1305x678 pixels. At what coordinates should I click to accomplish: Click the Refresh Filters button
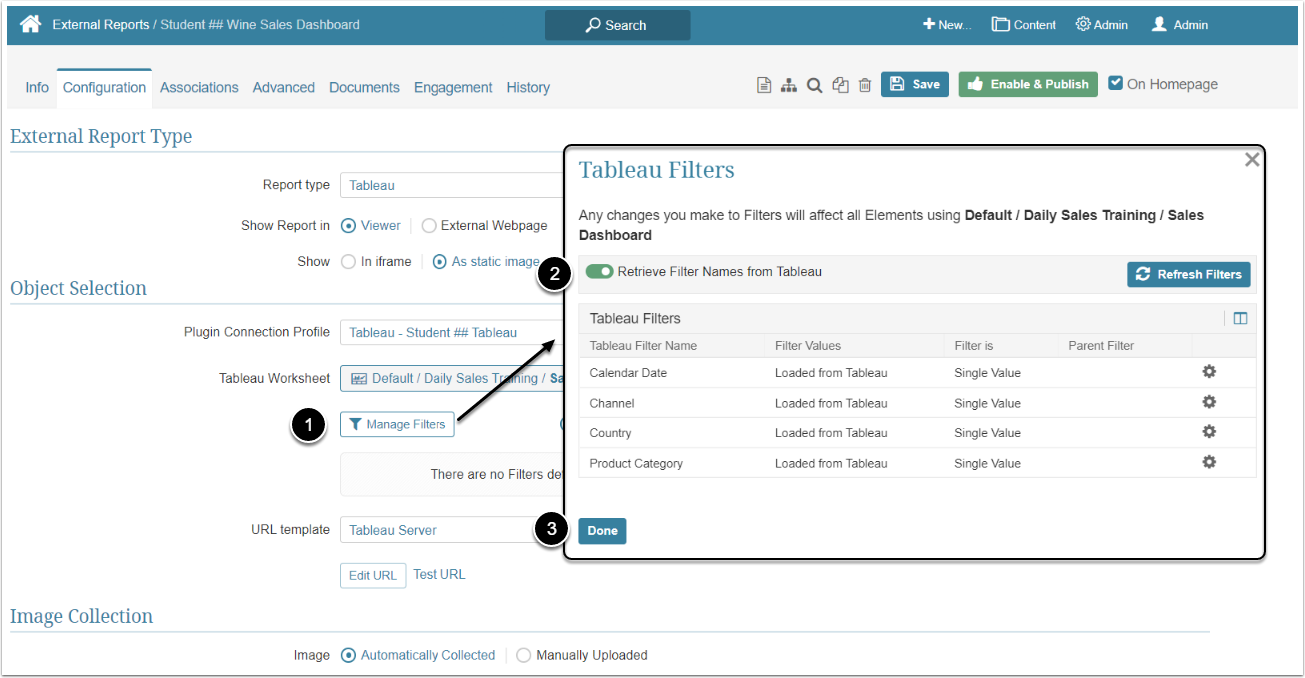click(x=1188, y=274)
